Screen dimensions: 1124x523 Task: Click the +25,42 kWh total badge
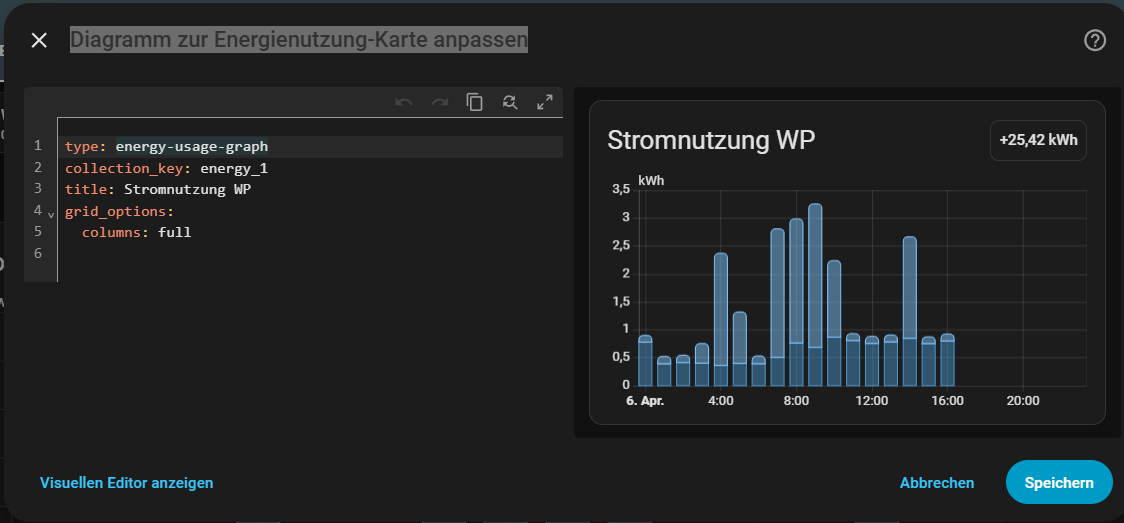coord(1038,141)
